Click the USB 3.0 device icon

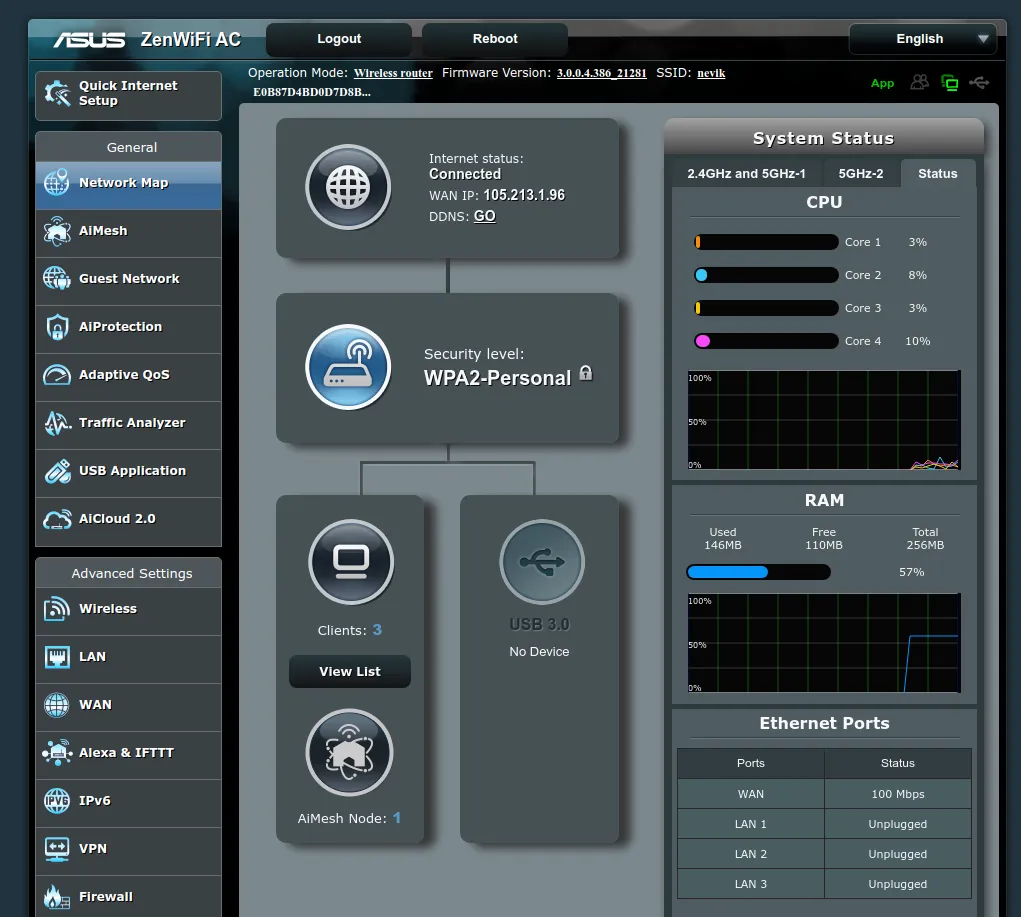(x=542, y=562)
